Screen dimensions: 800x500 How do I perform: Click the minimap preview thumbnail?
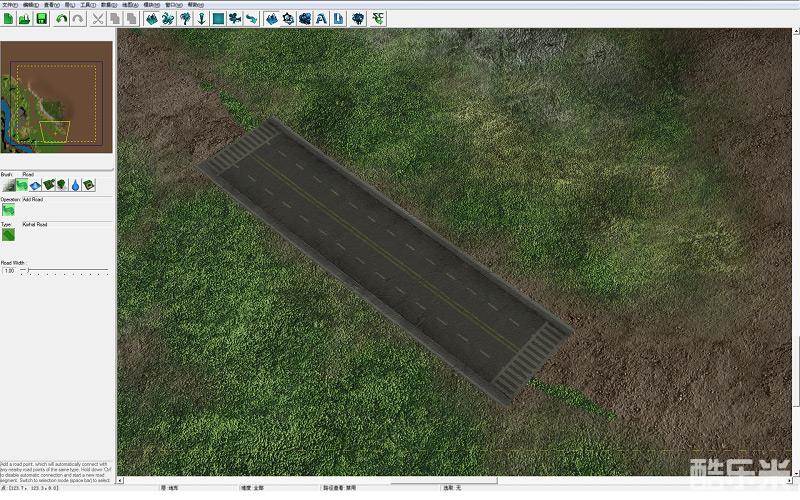[x=58, y=94]
